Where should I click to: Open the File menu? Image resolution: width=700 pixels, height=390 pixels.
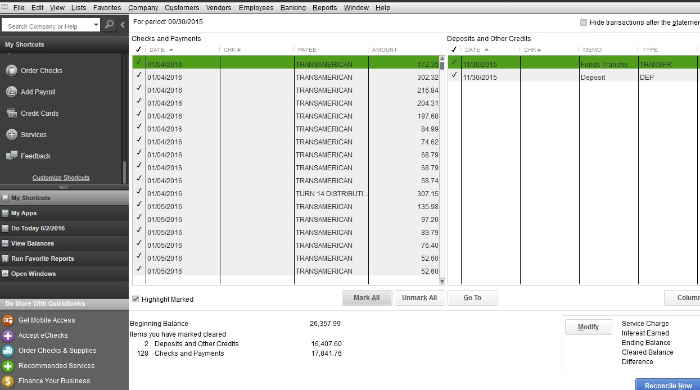click(19, 8)
